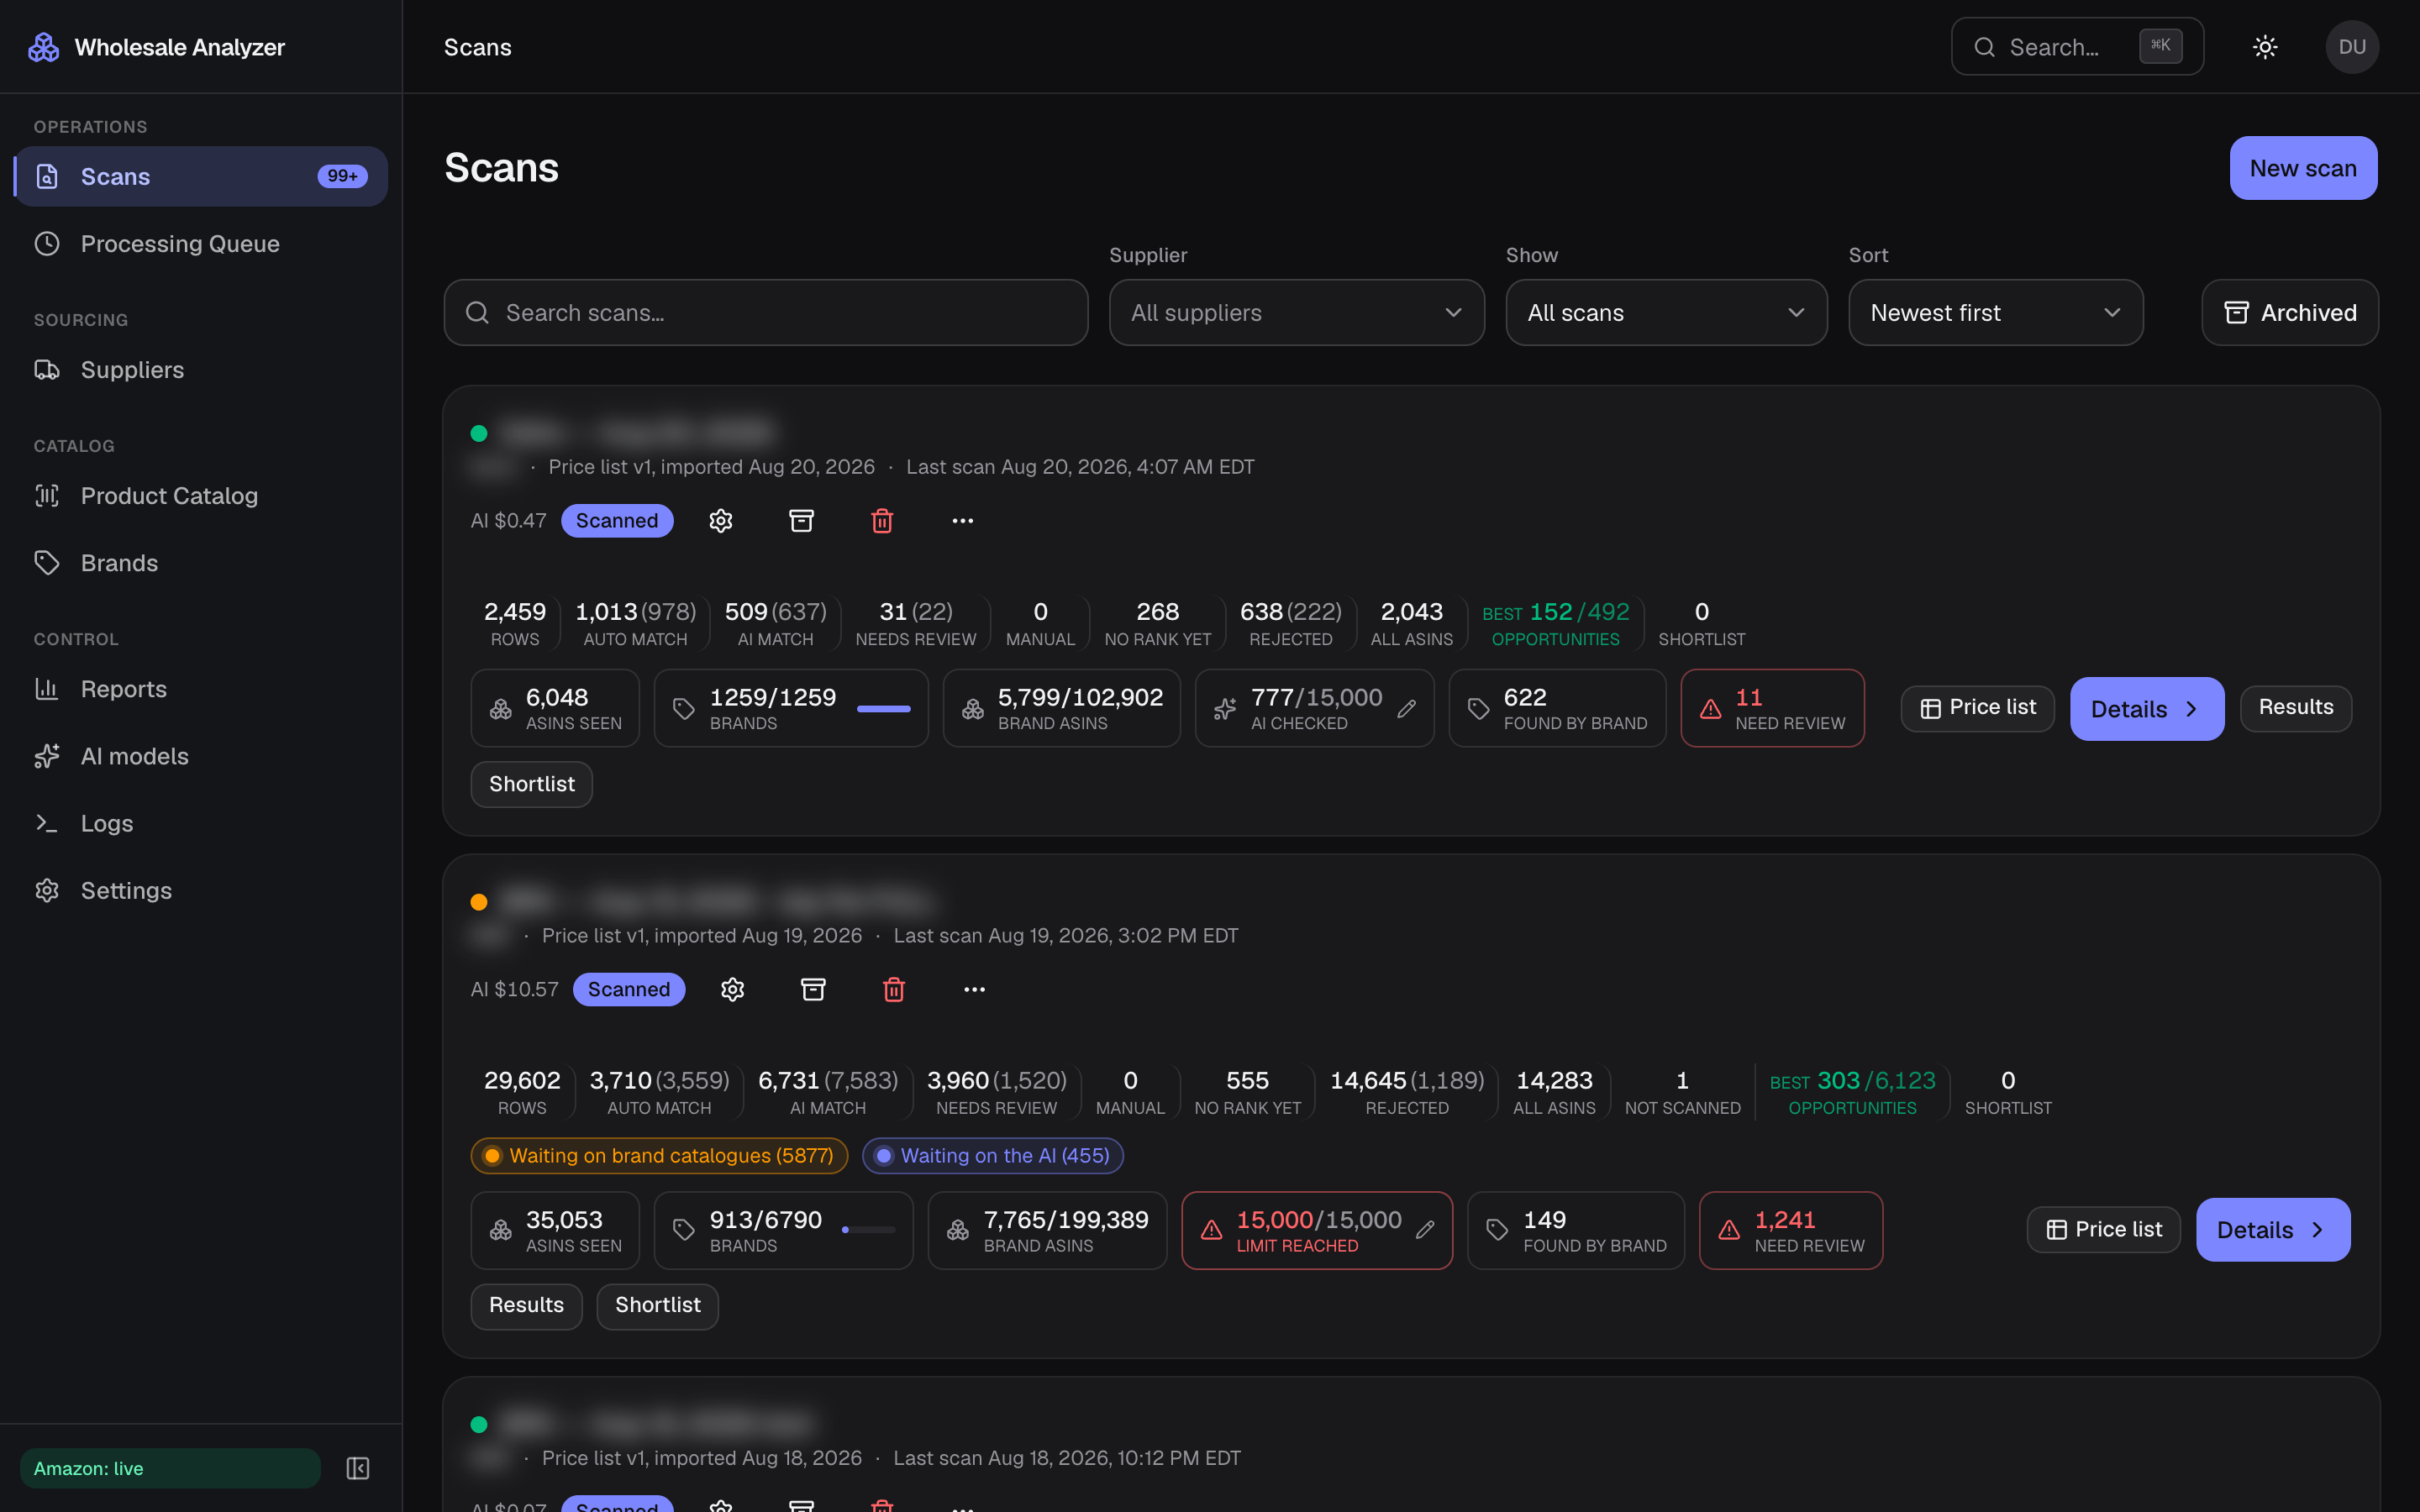Edit the 777/15,000 AI checked limit pencil
This screenshot has height=1512, width=2420.
1407,709
